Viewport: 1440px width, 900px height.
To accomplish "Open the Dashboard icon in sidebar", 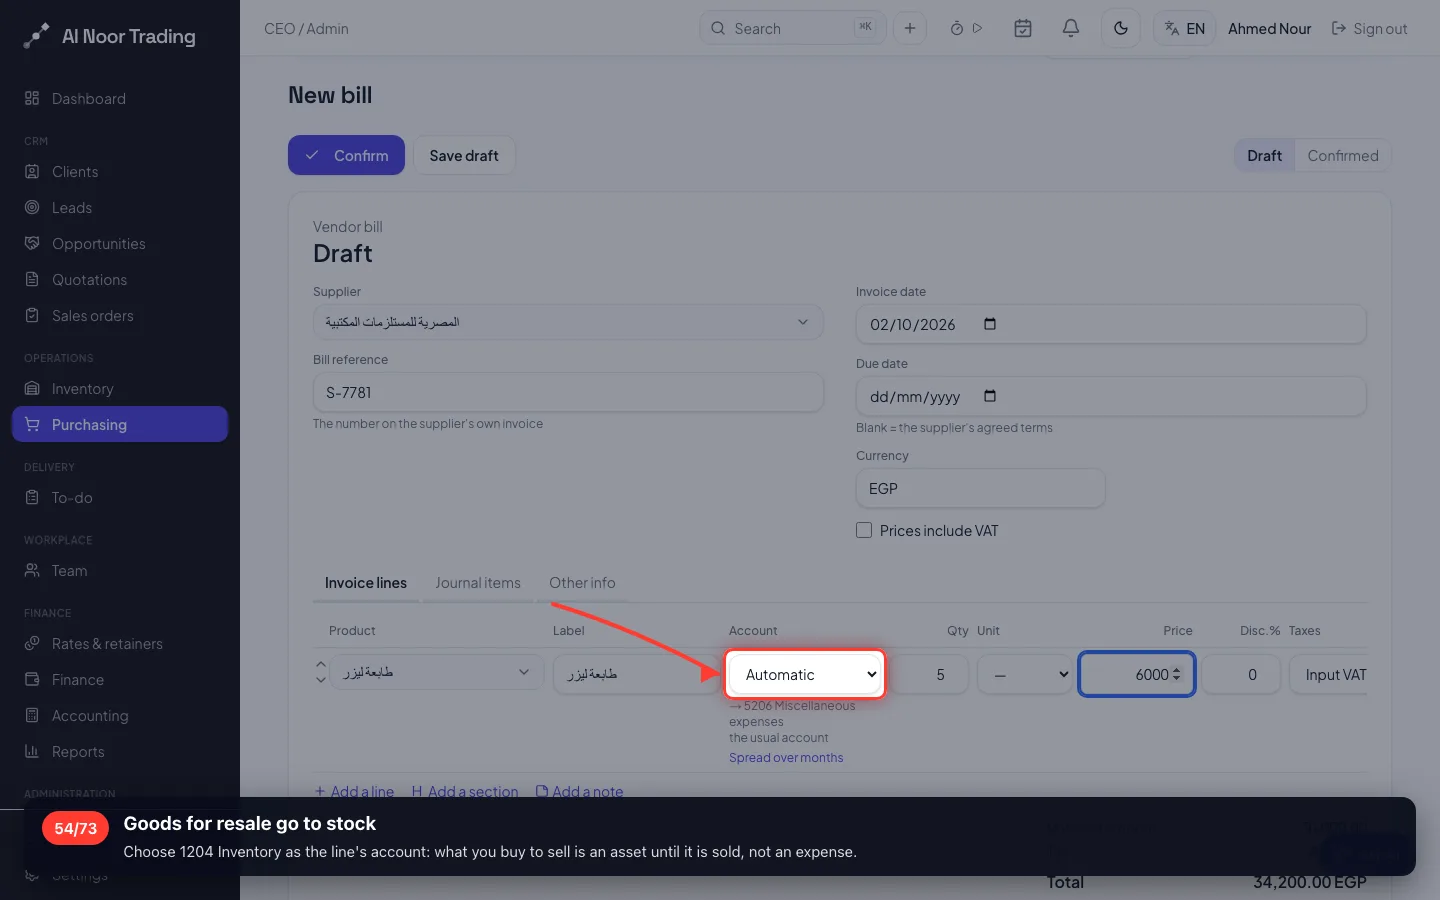I will [32, 98].
